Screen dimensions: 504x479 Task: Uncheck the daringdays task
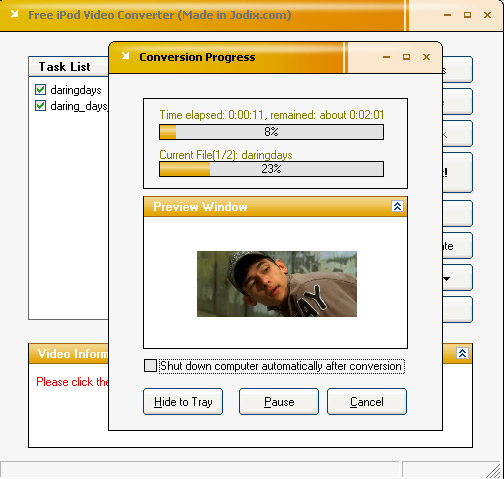tap(40, 90)
